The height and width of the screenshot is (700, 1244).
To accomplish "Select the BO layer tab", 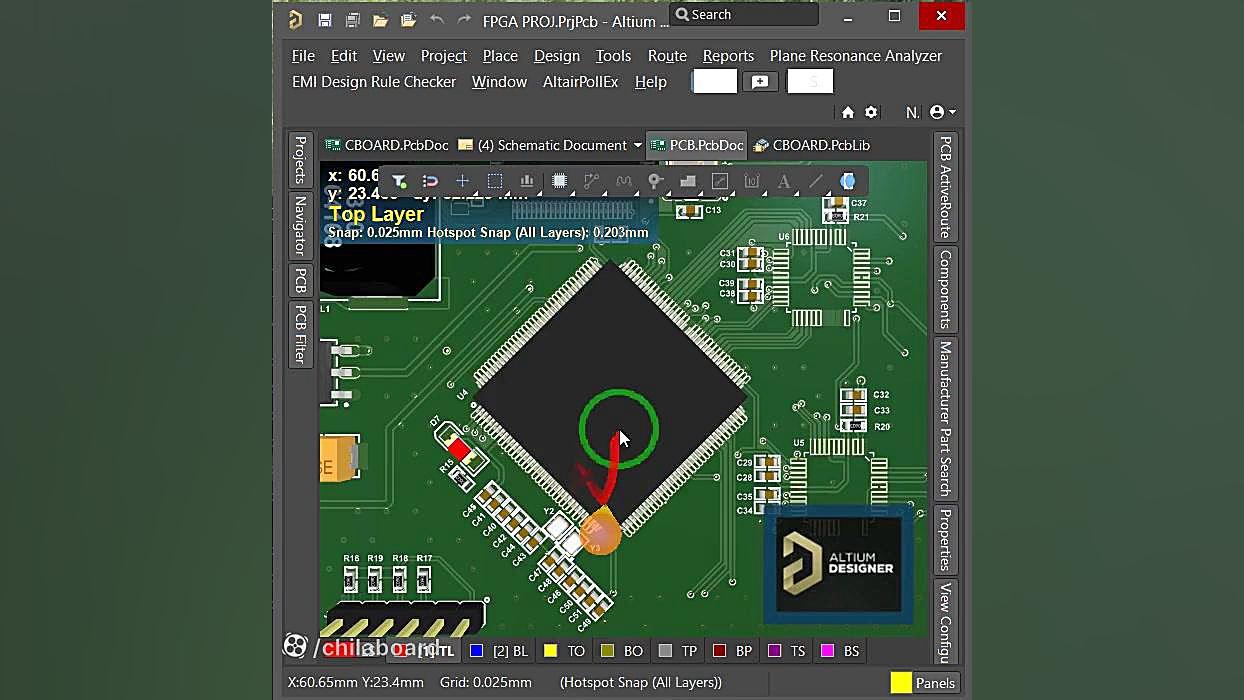I will (621, 651).
